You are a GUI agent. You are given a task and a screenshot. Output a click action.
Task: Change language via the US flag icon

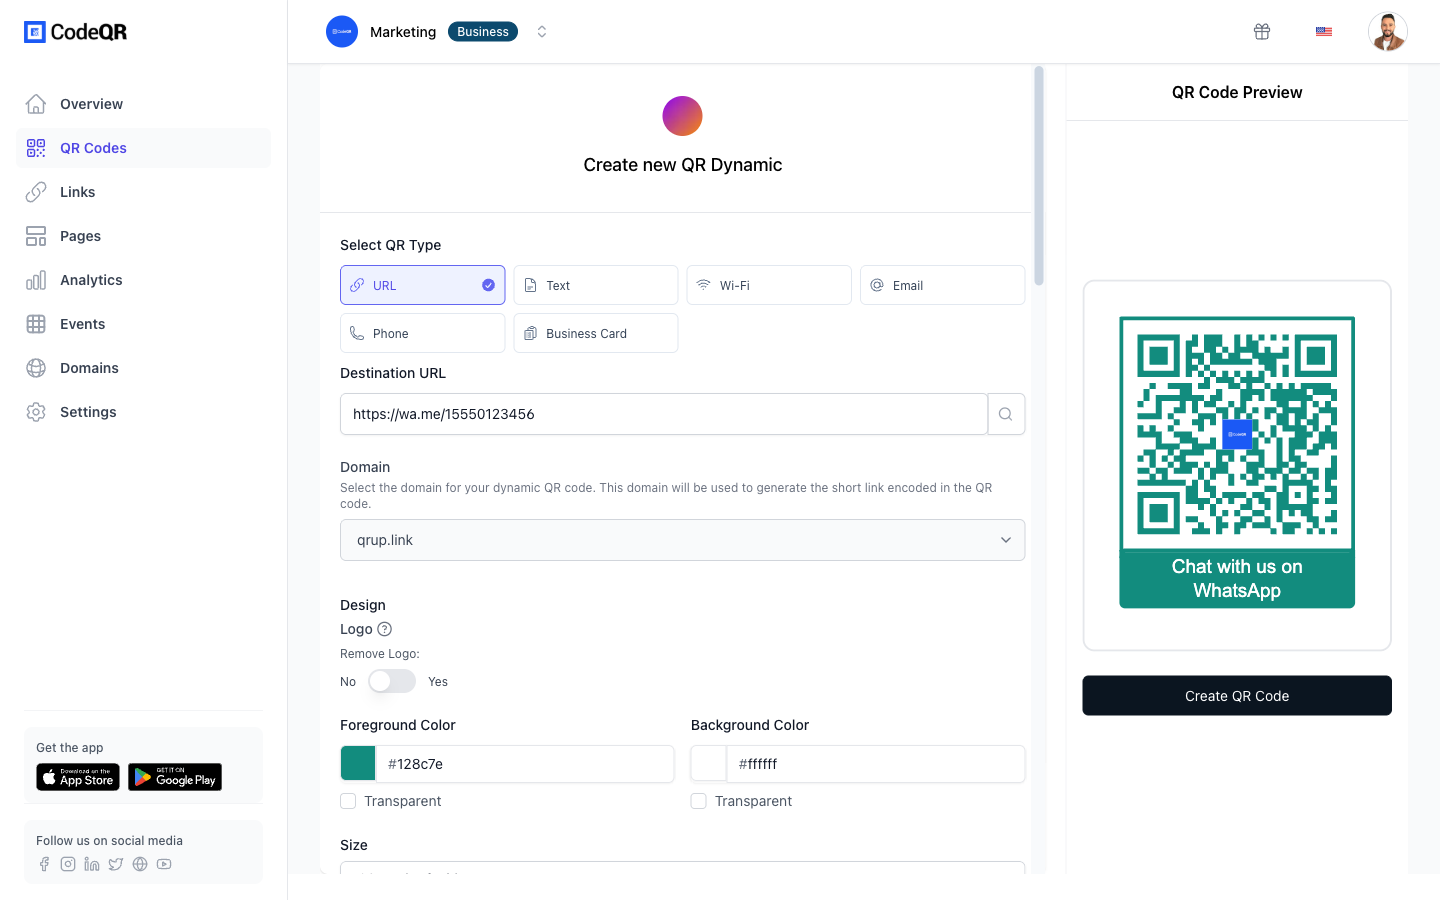(1324, 32)
